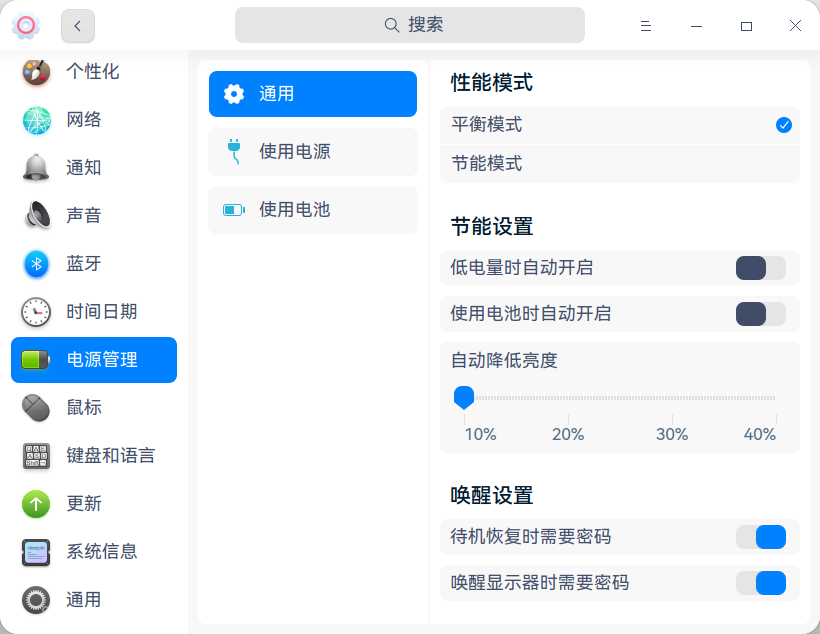Open the Update (更新) green arrow icon
Image resolution: width=820 pixels, height=634 pixels.
37,504
